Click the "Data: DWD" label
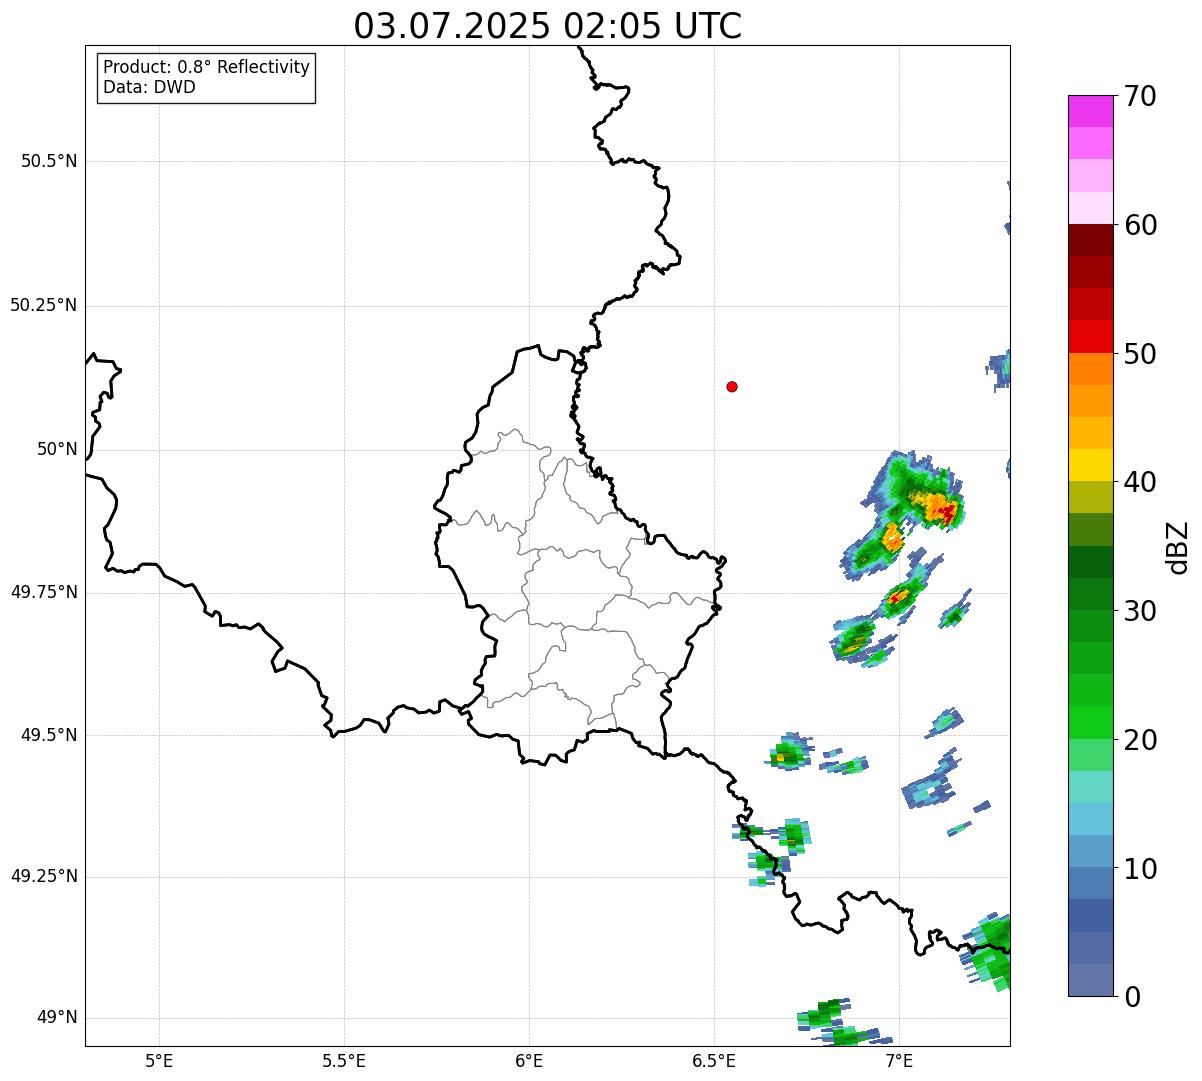The image size is (1202, 1081). [x=149, y=87]
